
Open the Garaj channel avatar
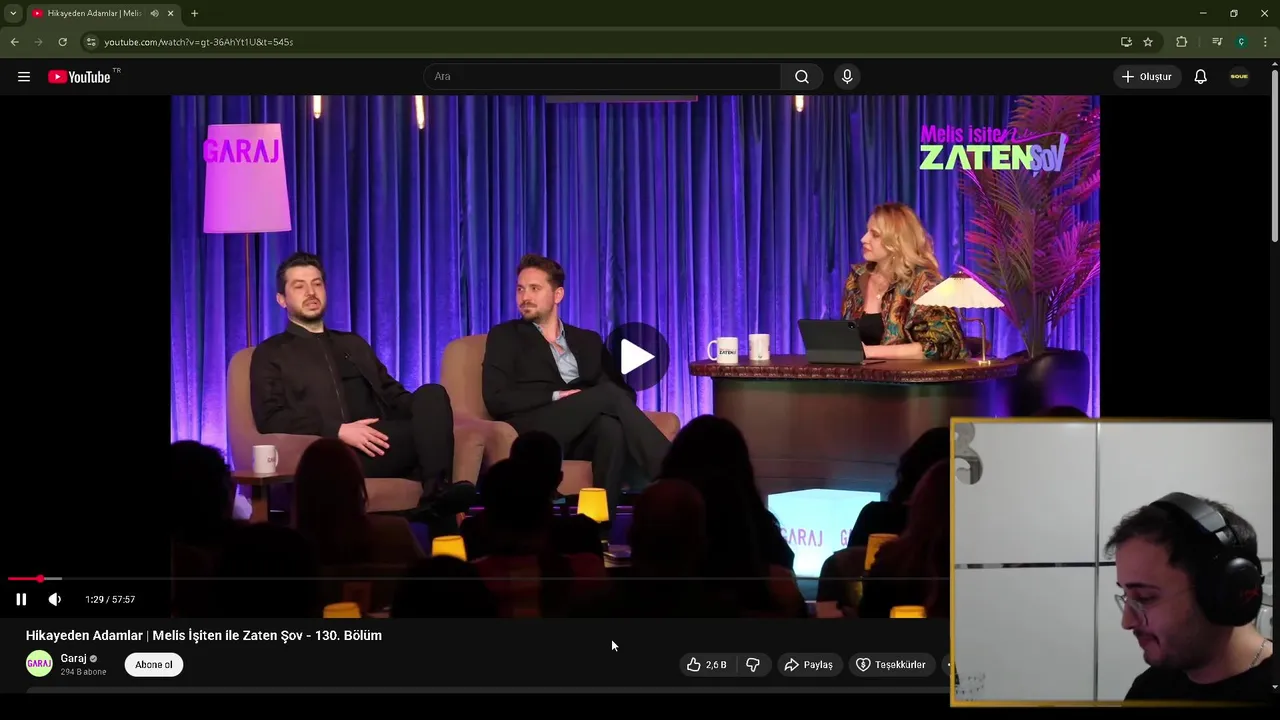pyautogui.click(x=39, y=663)
